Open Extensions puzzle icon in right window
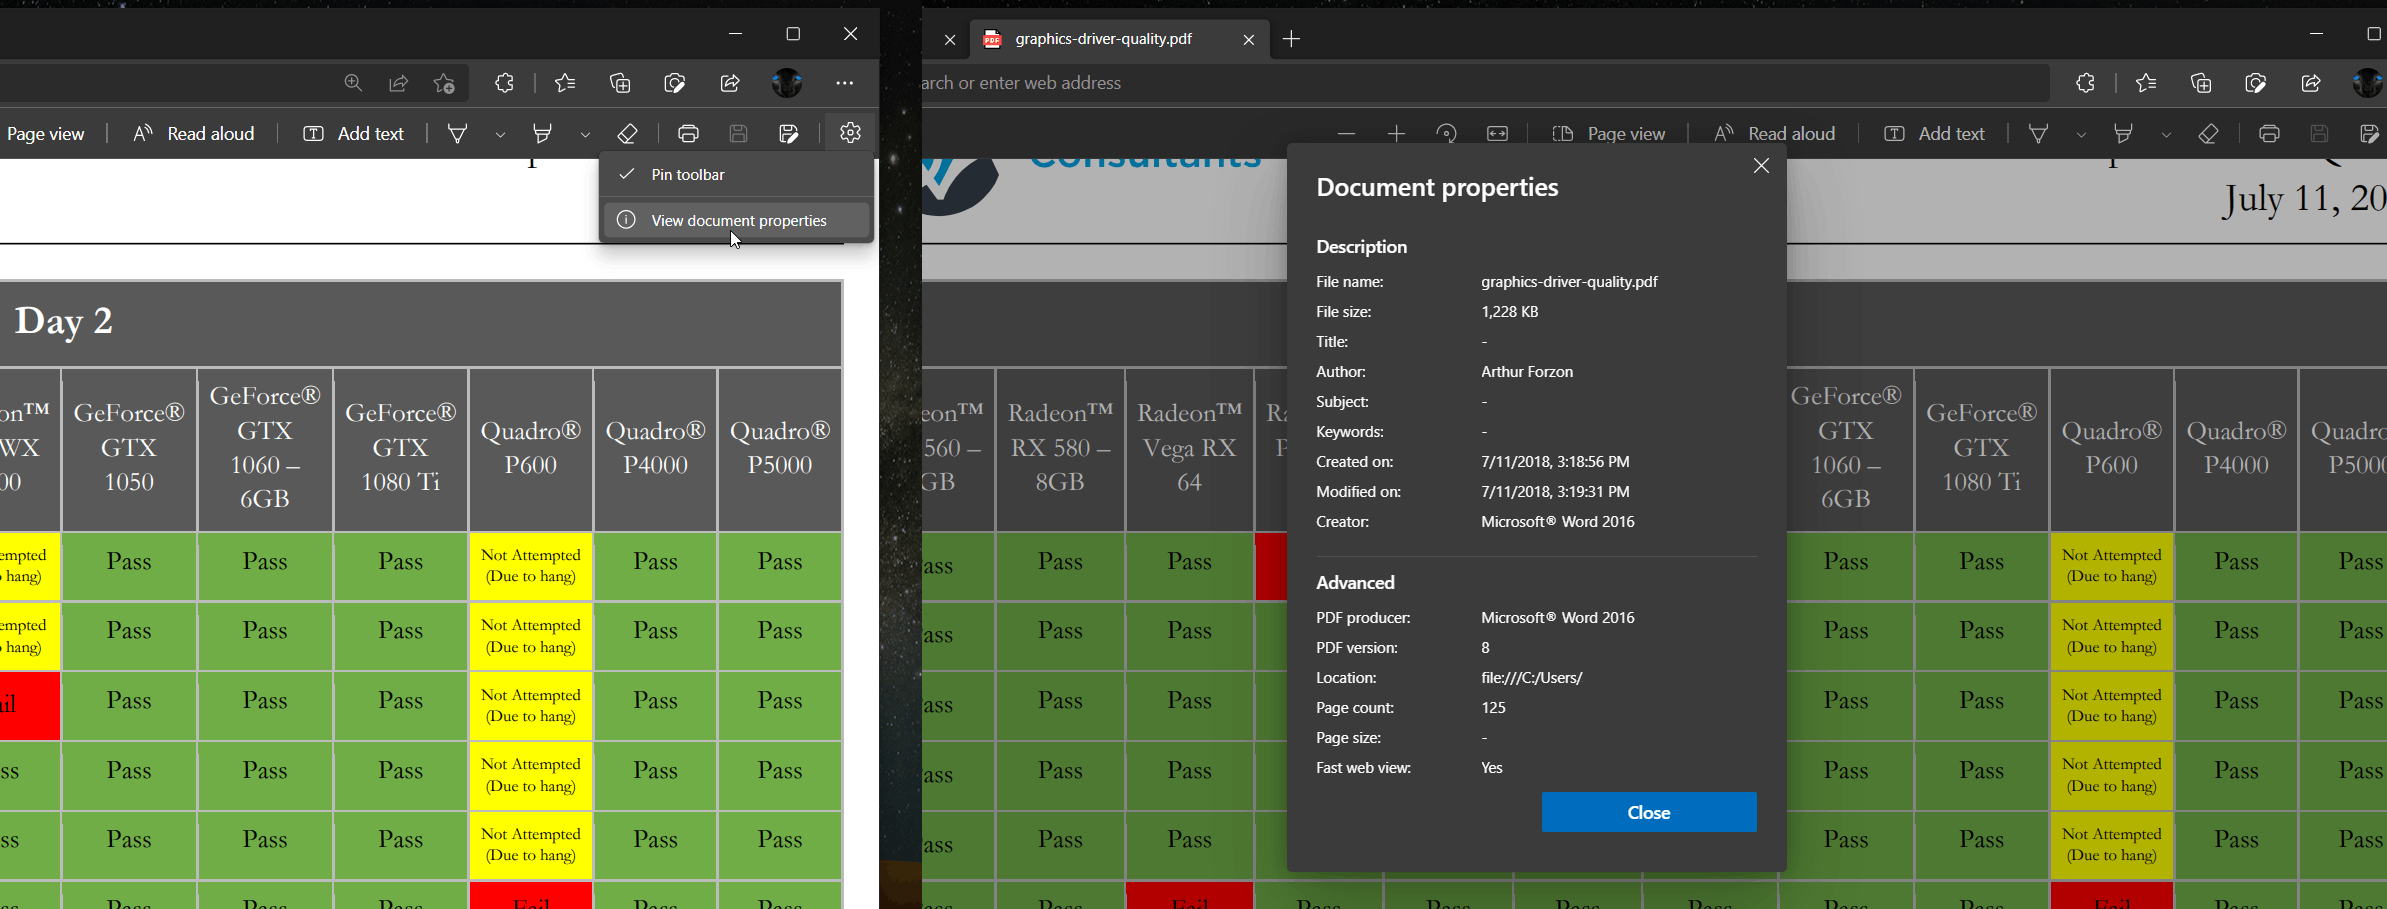Screen dimensions: 2387x909 click(2085, 83)
